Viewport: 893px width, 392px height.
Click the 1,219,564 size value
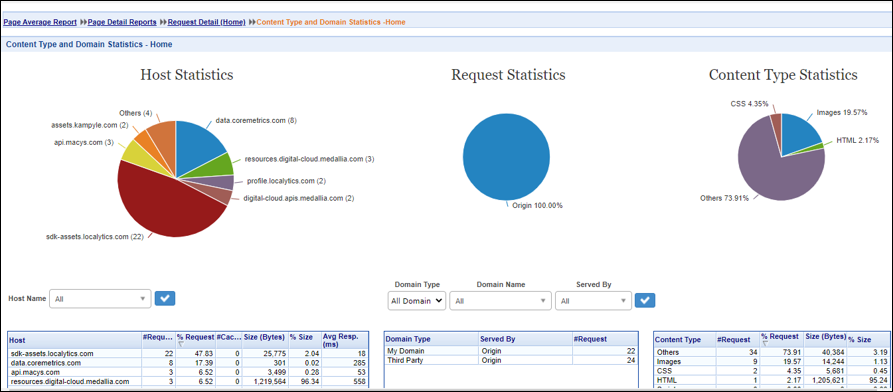tap(271, 381)
